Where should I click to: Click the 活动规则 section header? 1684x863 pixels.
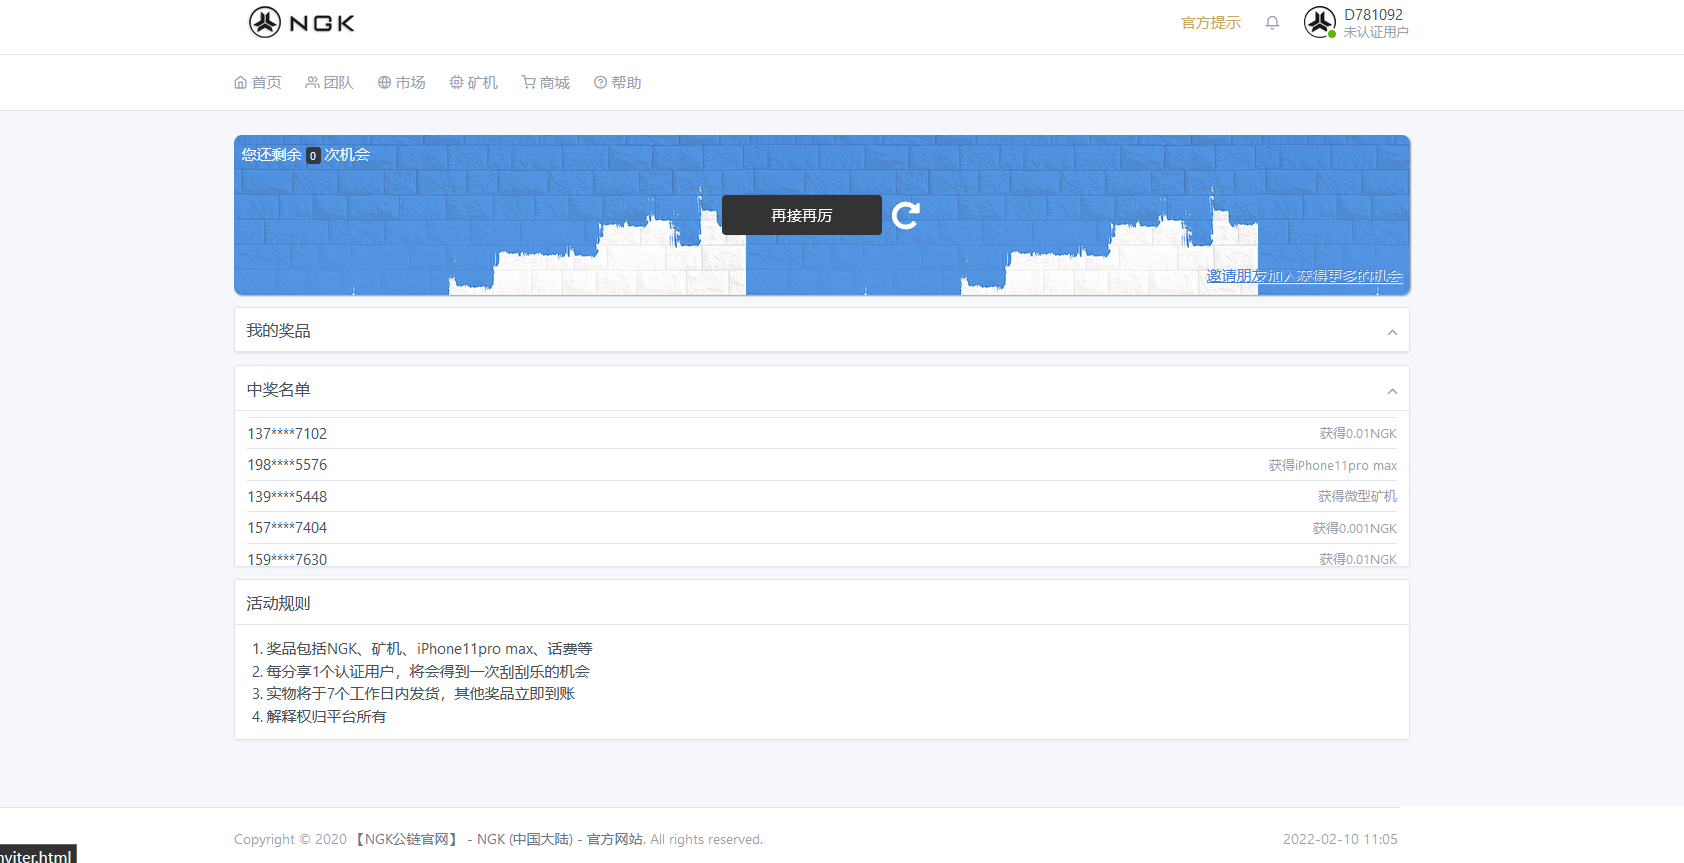tap(278, 603)
